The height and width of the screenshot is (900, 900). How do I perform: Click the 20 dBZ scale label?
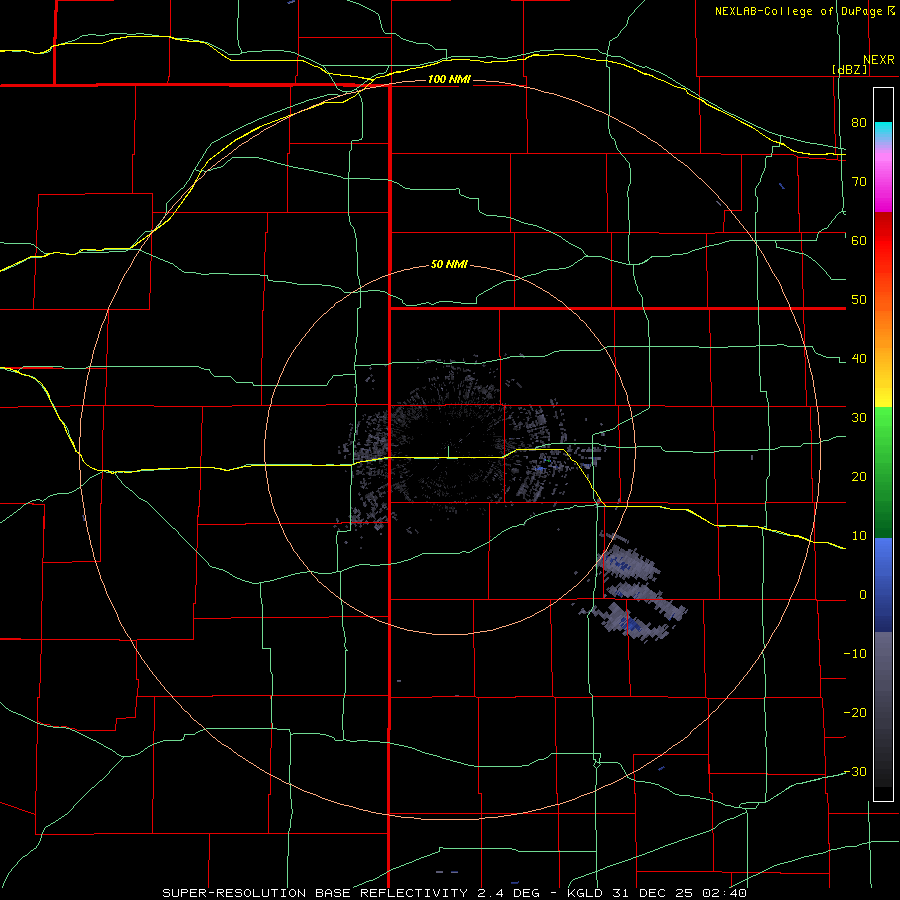(x=859, y=477)
